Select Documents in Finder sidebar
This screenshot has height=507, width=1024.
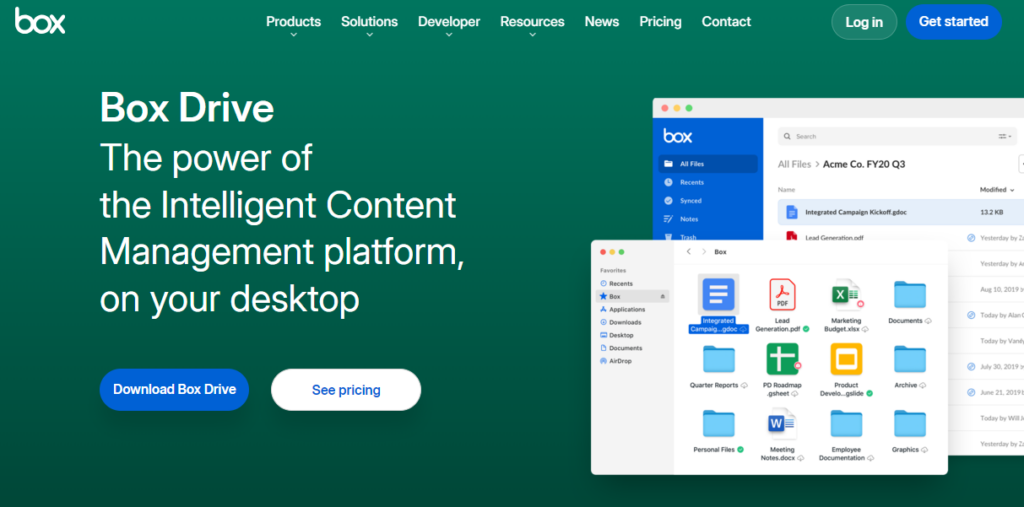coord(621,348)
